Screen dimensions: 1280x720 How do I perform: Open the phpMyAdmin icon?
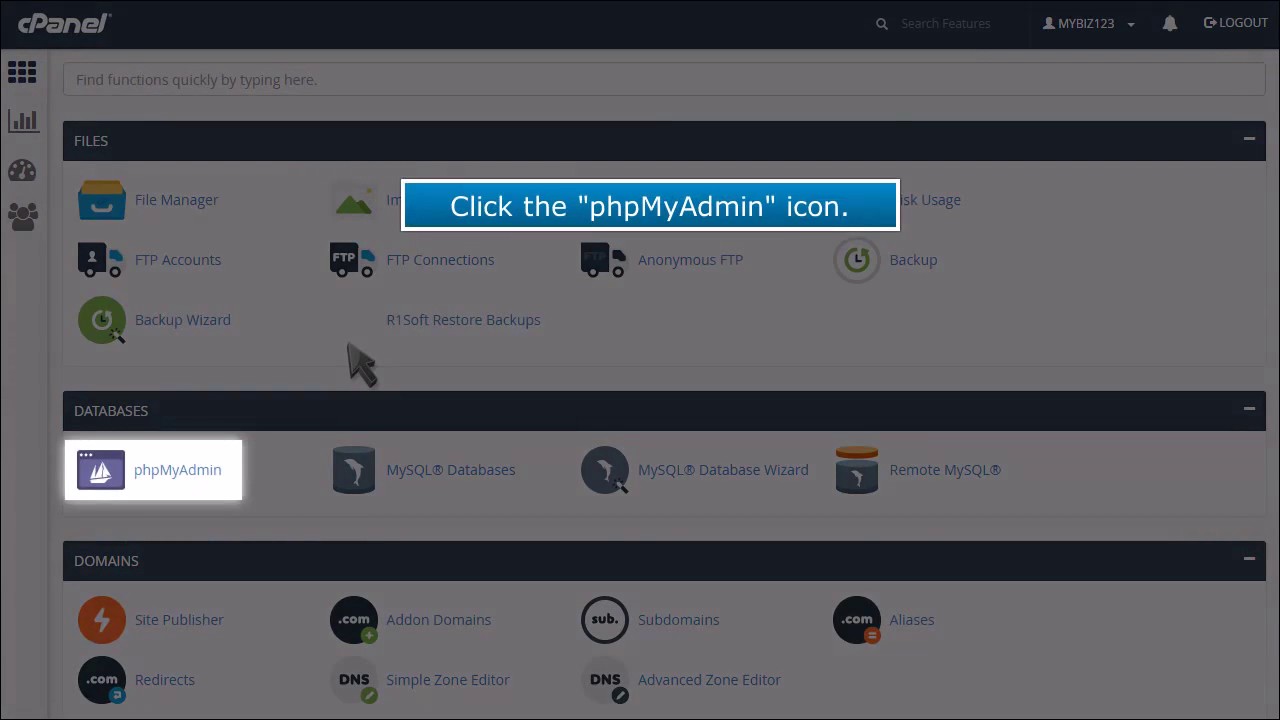click(x=101, y=470)
